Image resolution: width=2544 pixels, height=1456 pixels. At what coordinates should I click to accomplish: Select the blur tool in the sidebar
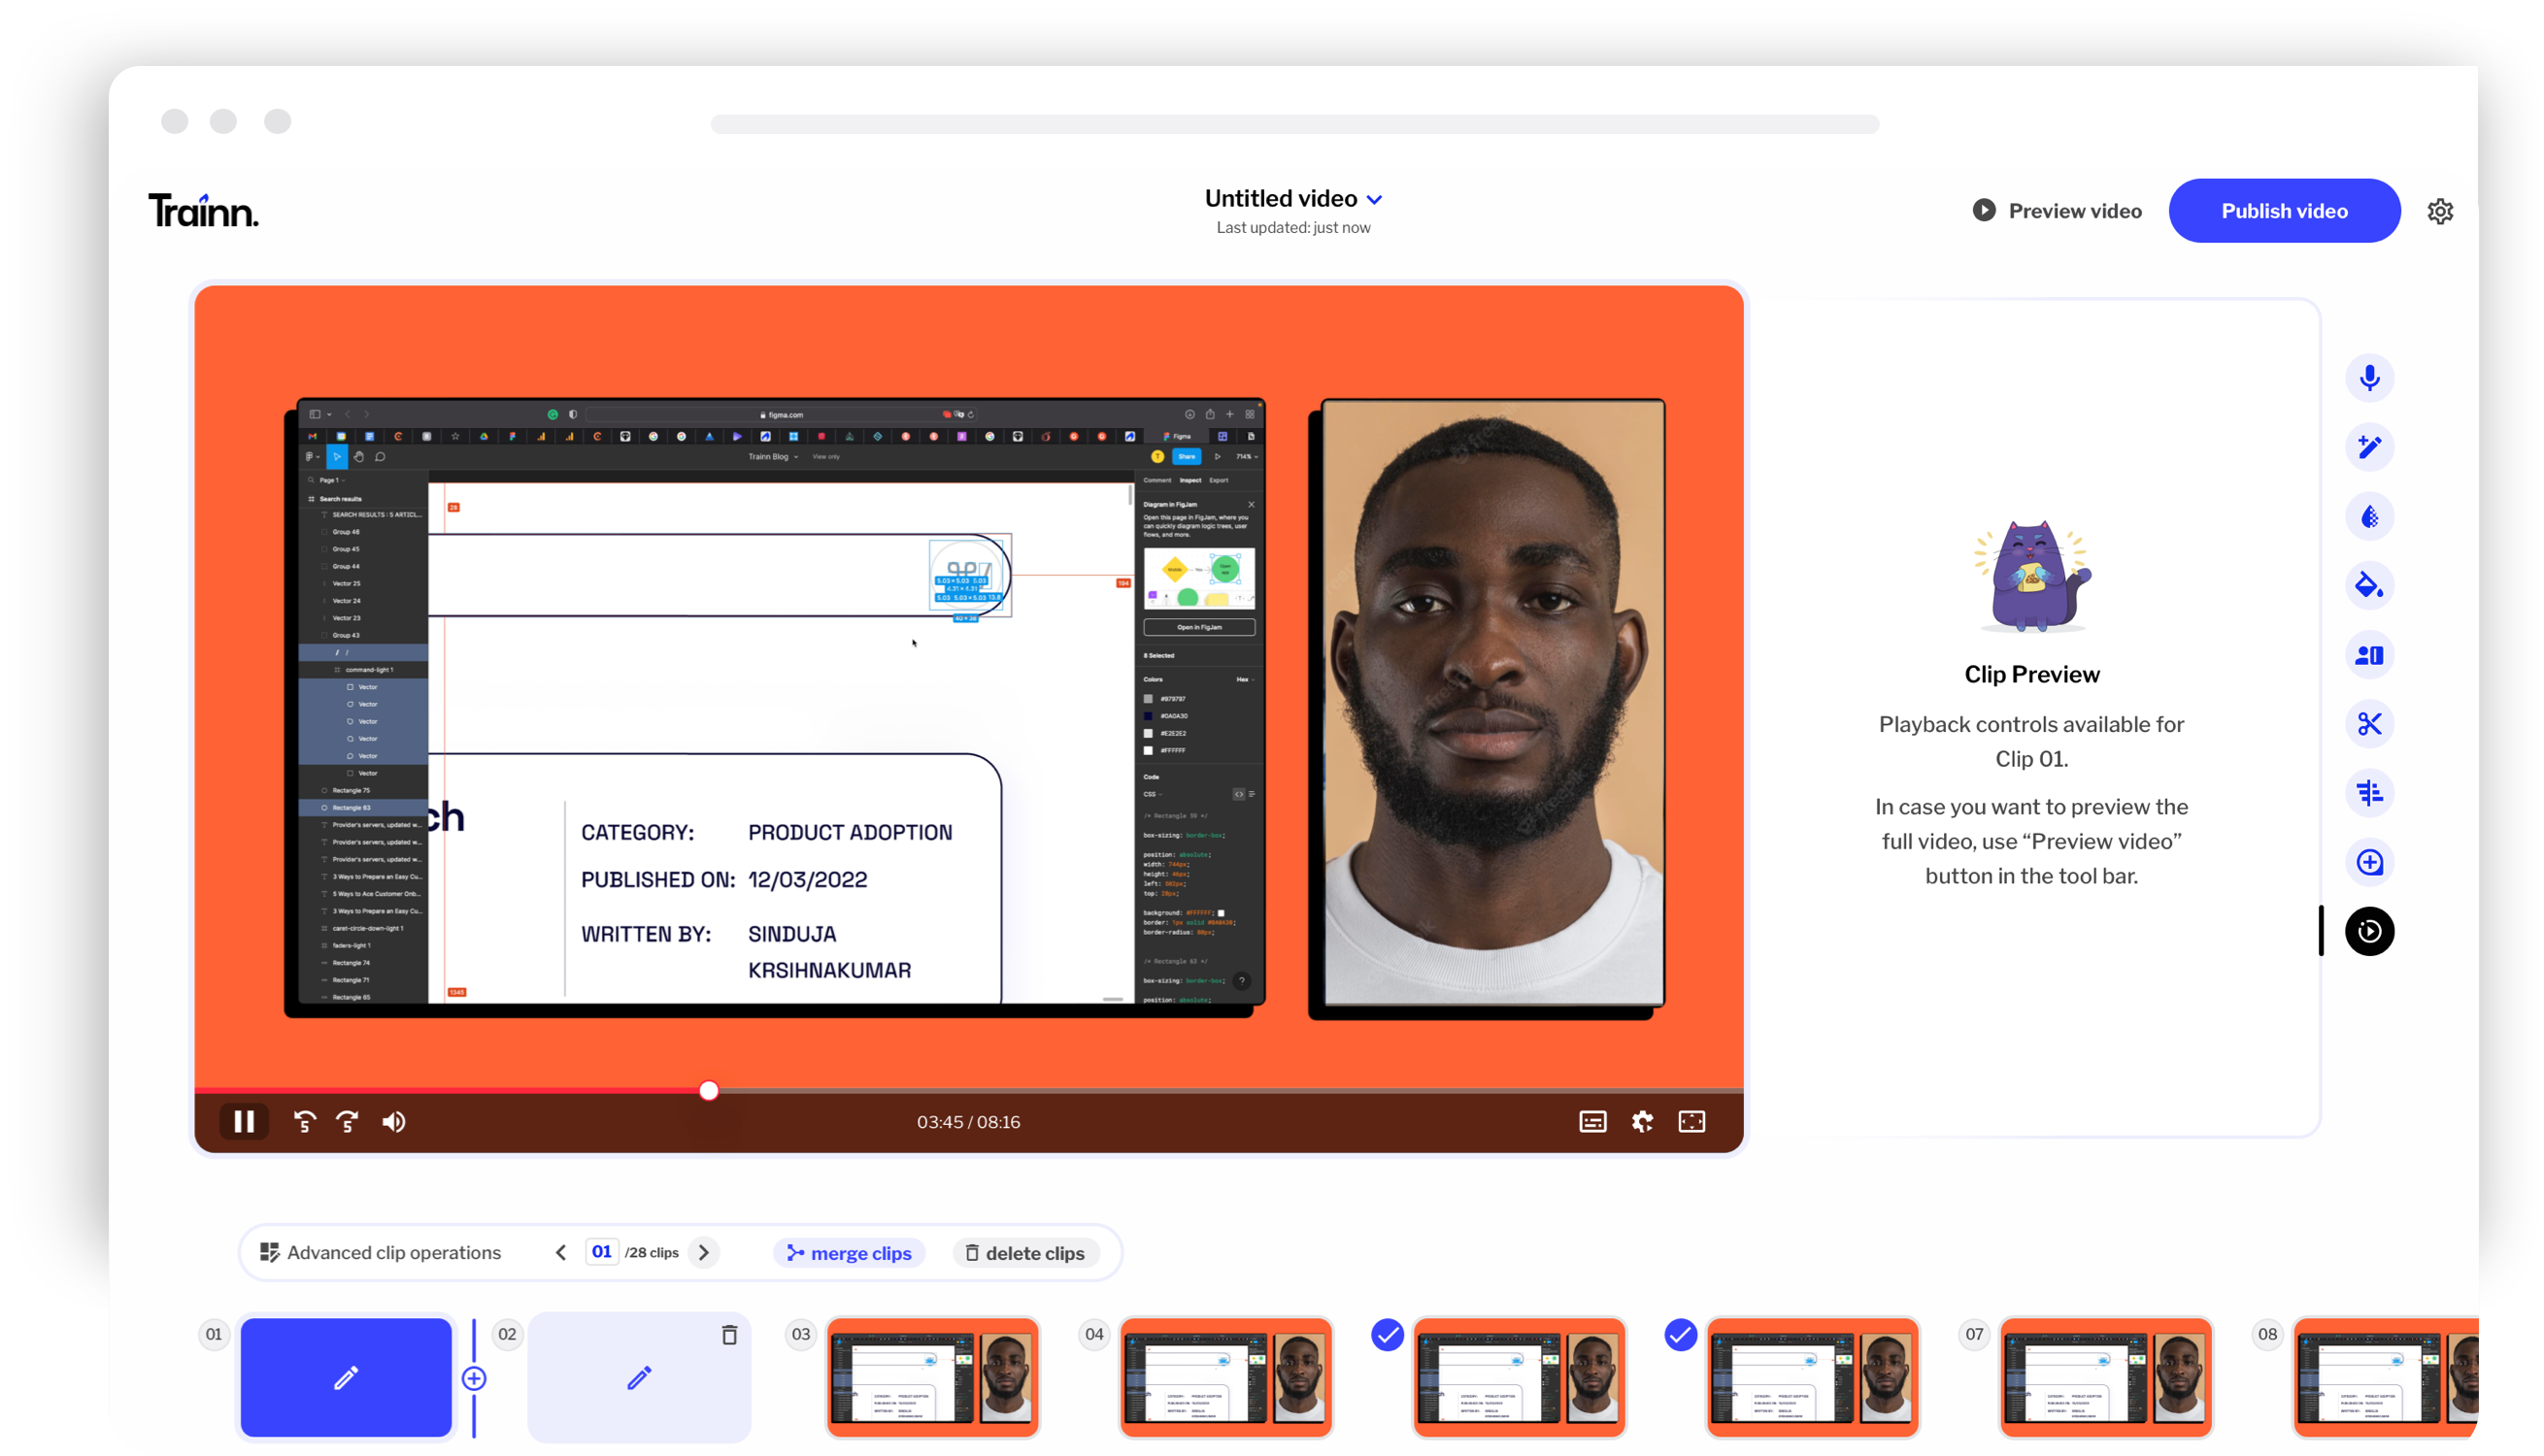click(x=2369, y=516)
